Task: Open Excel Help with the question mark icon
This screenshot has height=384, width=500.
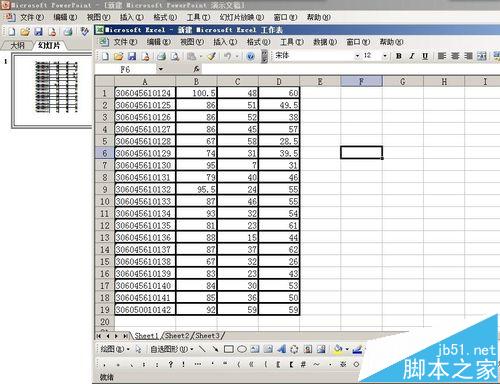Action: point(251,56)
